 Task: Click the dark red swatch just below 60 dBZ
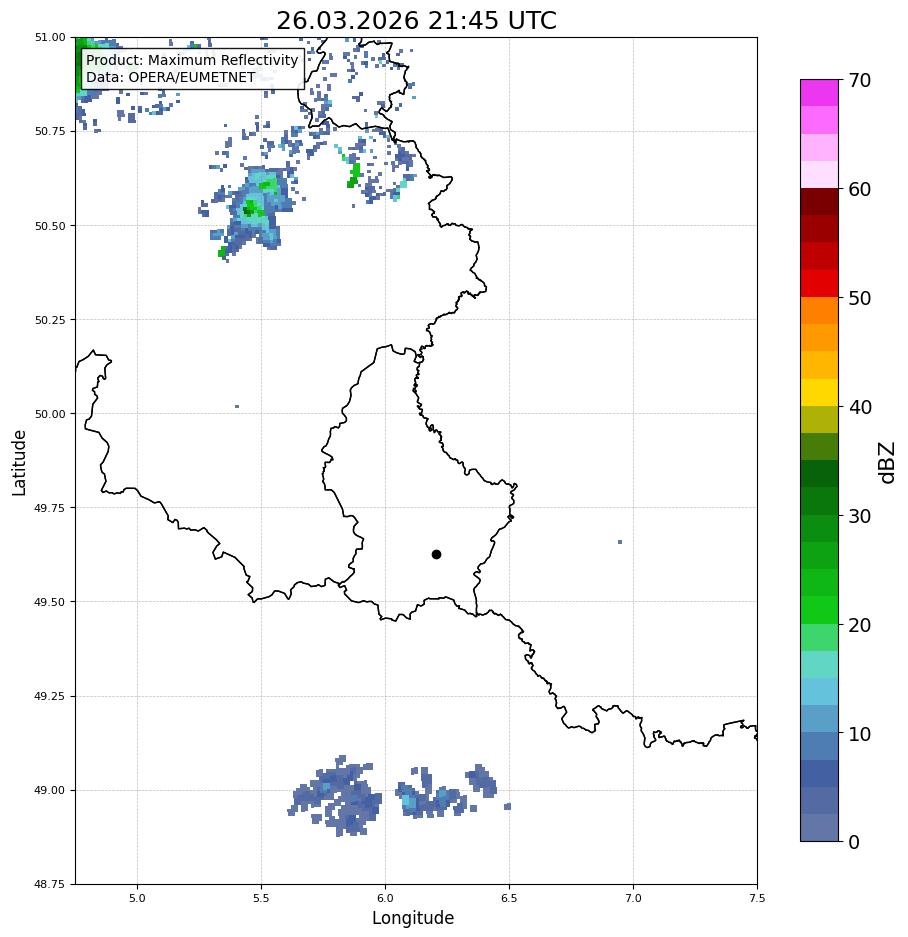(820, 201)
